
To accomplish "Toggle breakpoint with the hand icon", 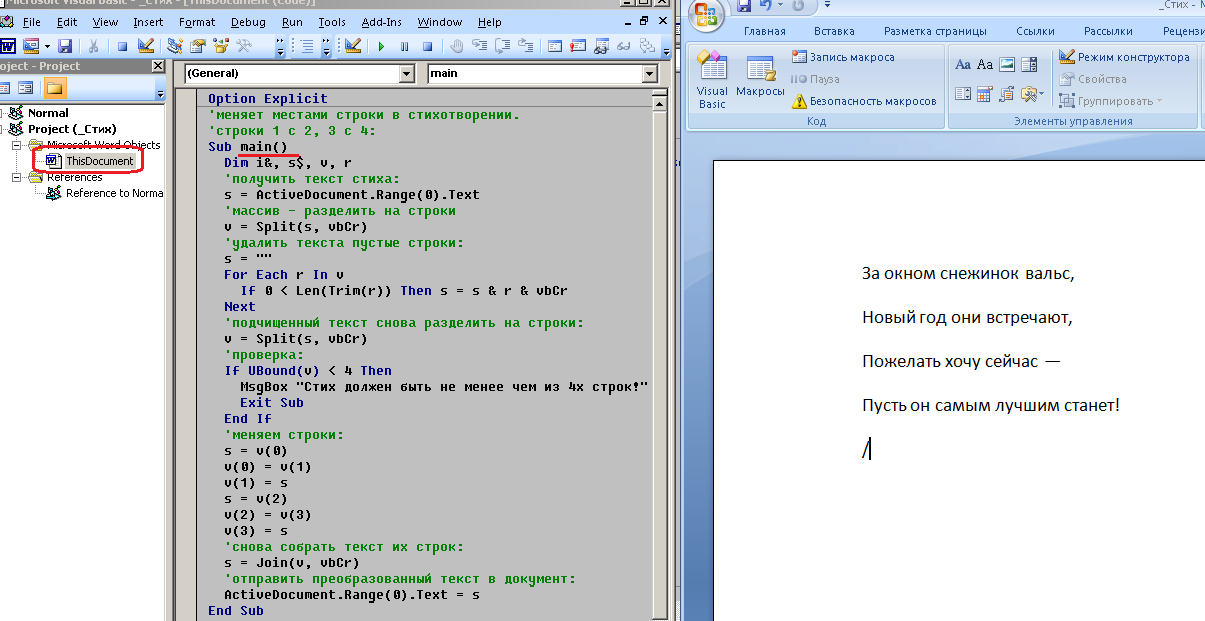I will 456,46.
